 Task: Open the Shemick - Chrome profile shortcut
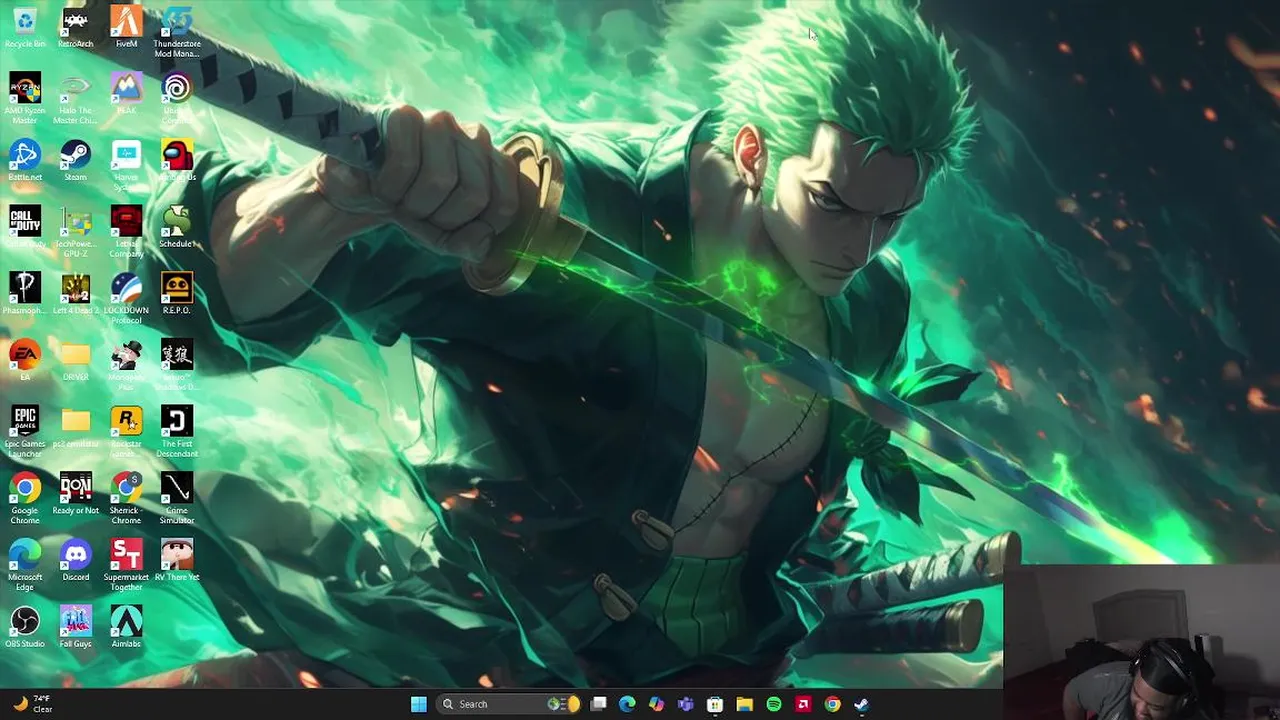(126, 498)
